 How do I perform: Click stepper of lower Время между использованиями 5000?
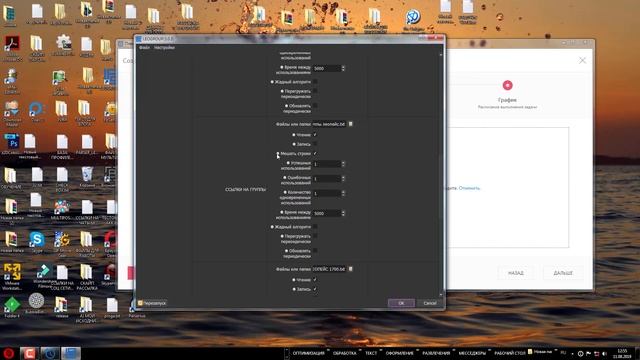(343, 213)
